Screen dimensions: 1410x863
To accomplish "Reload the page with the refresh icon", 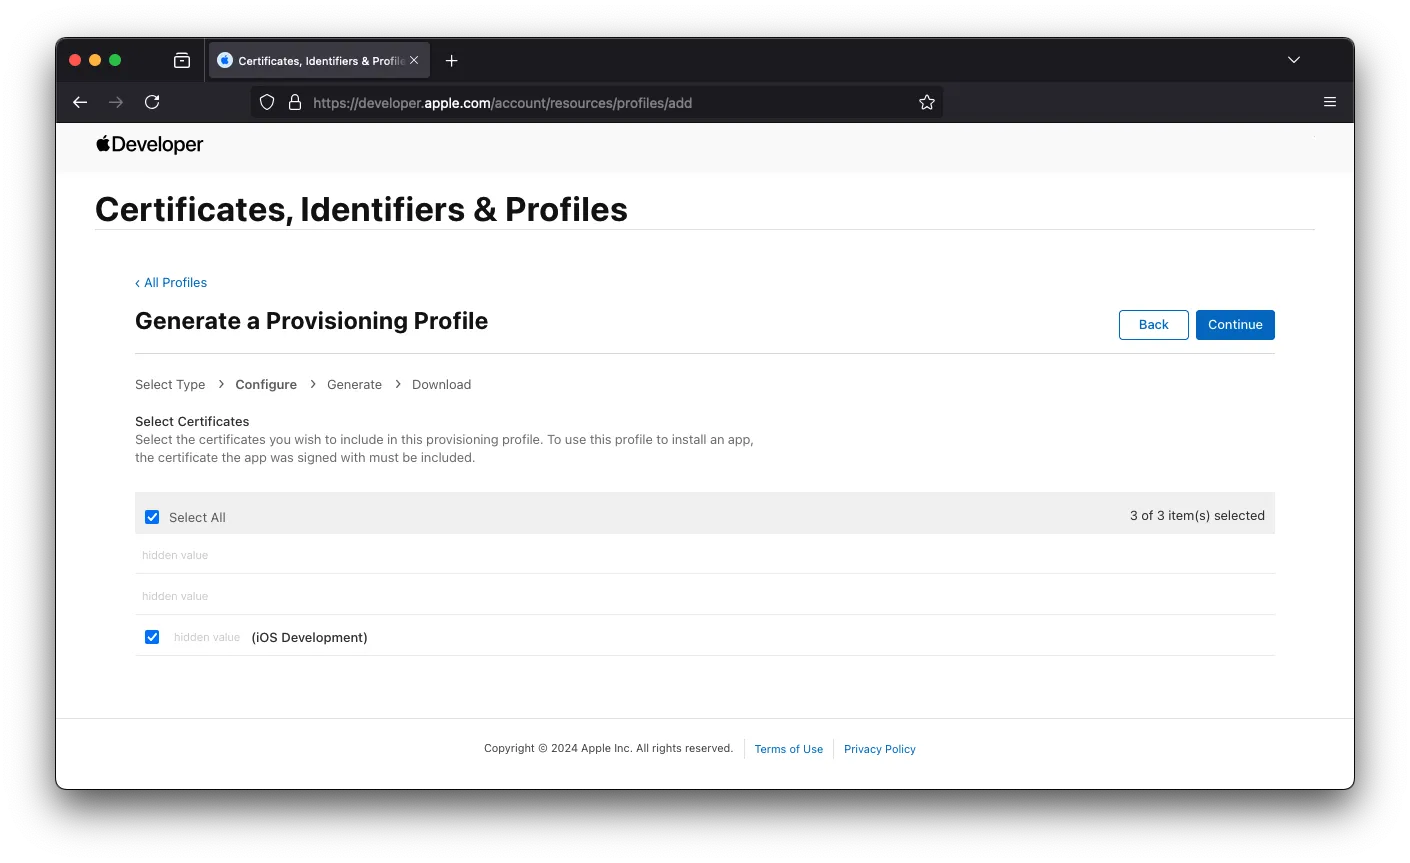I will point(152,102).
